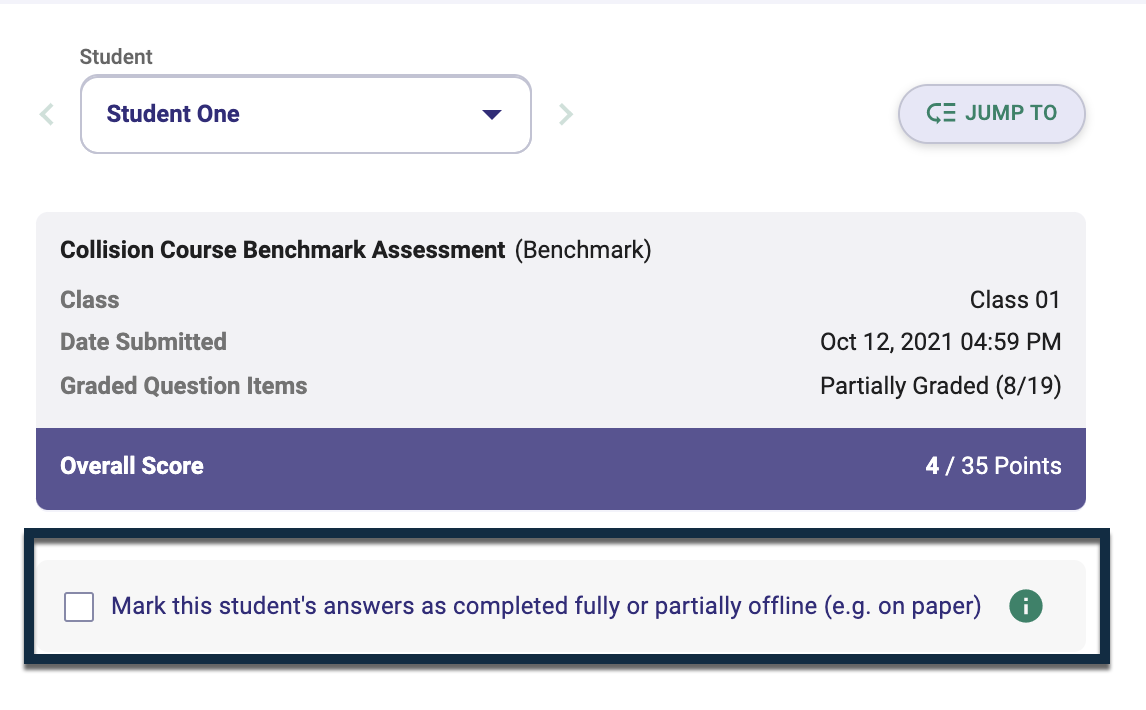Click the 4 / 35 Points score value
This screenshot has height=710, width=1146.
(993, 466)
